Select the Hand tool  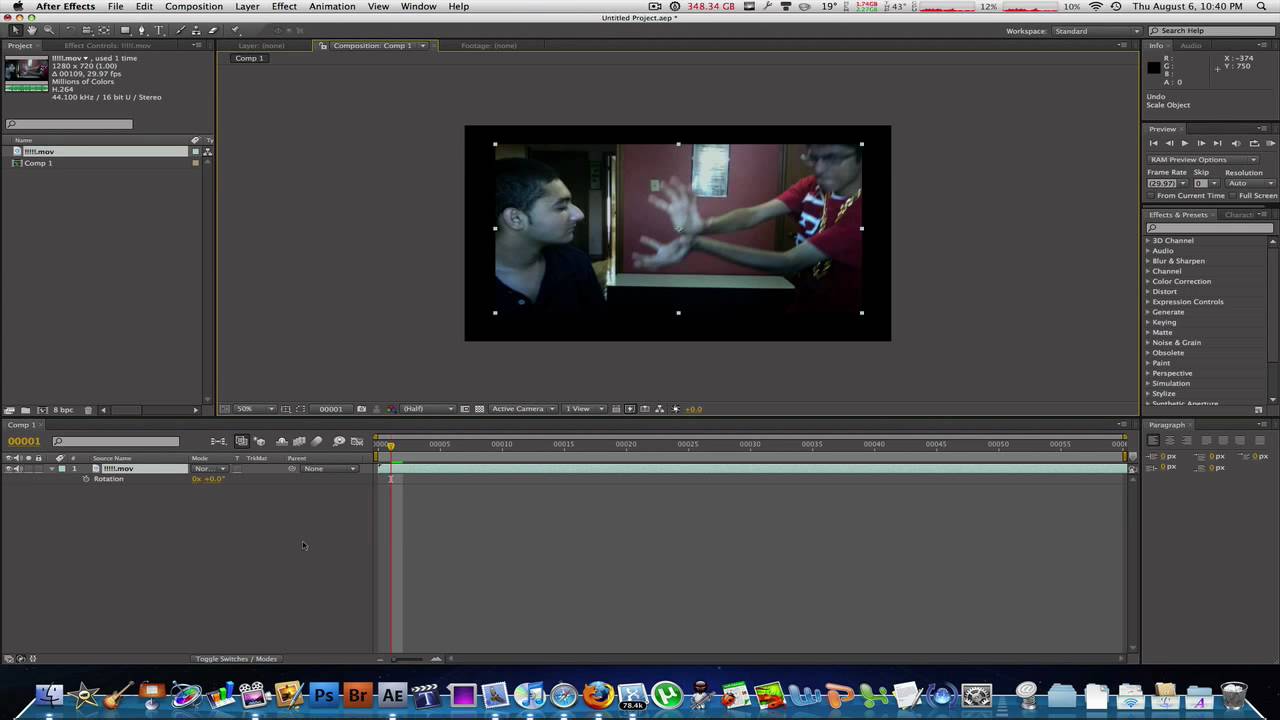32,30
